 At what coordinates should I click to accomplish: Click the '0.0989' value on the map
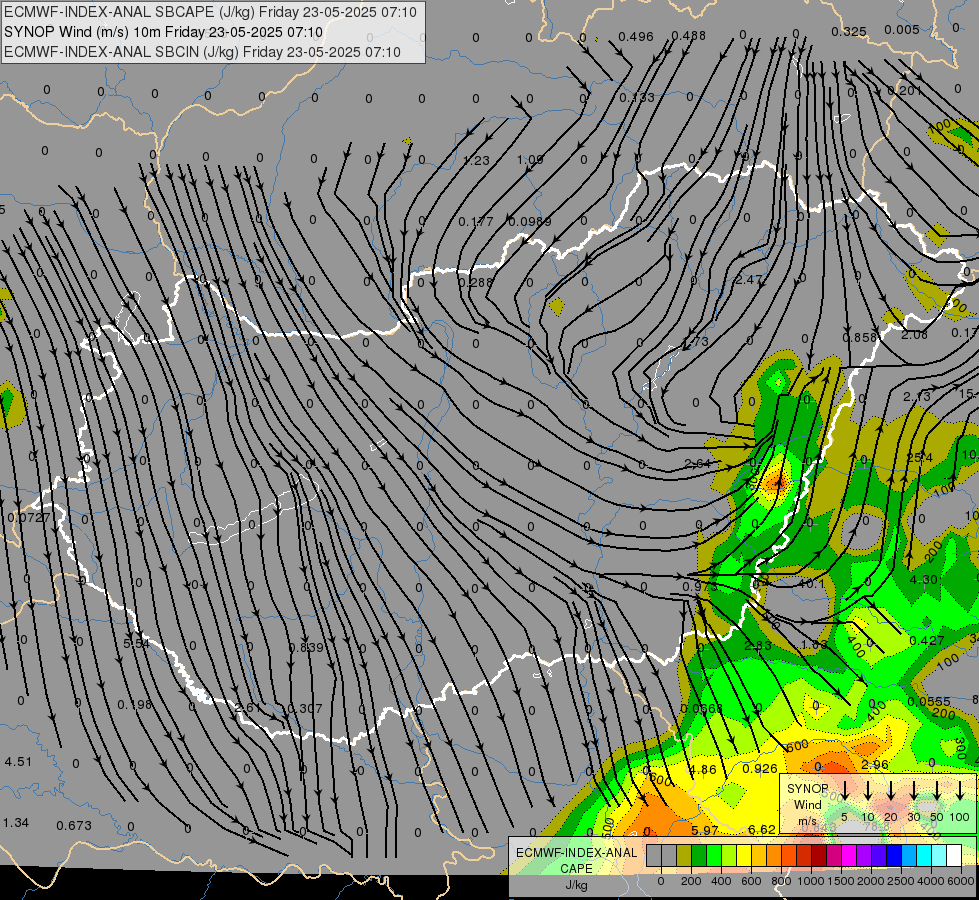point(529,222)
